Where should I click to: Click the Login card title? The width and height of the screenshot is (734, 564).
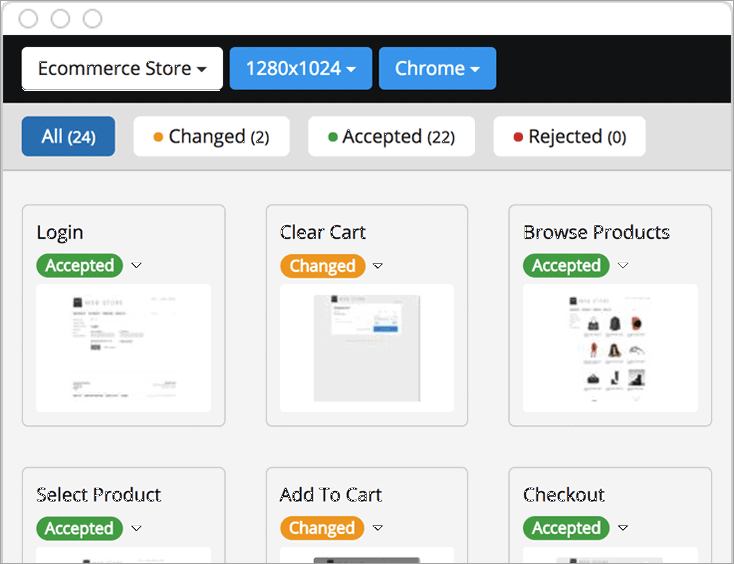click(60, 233)
